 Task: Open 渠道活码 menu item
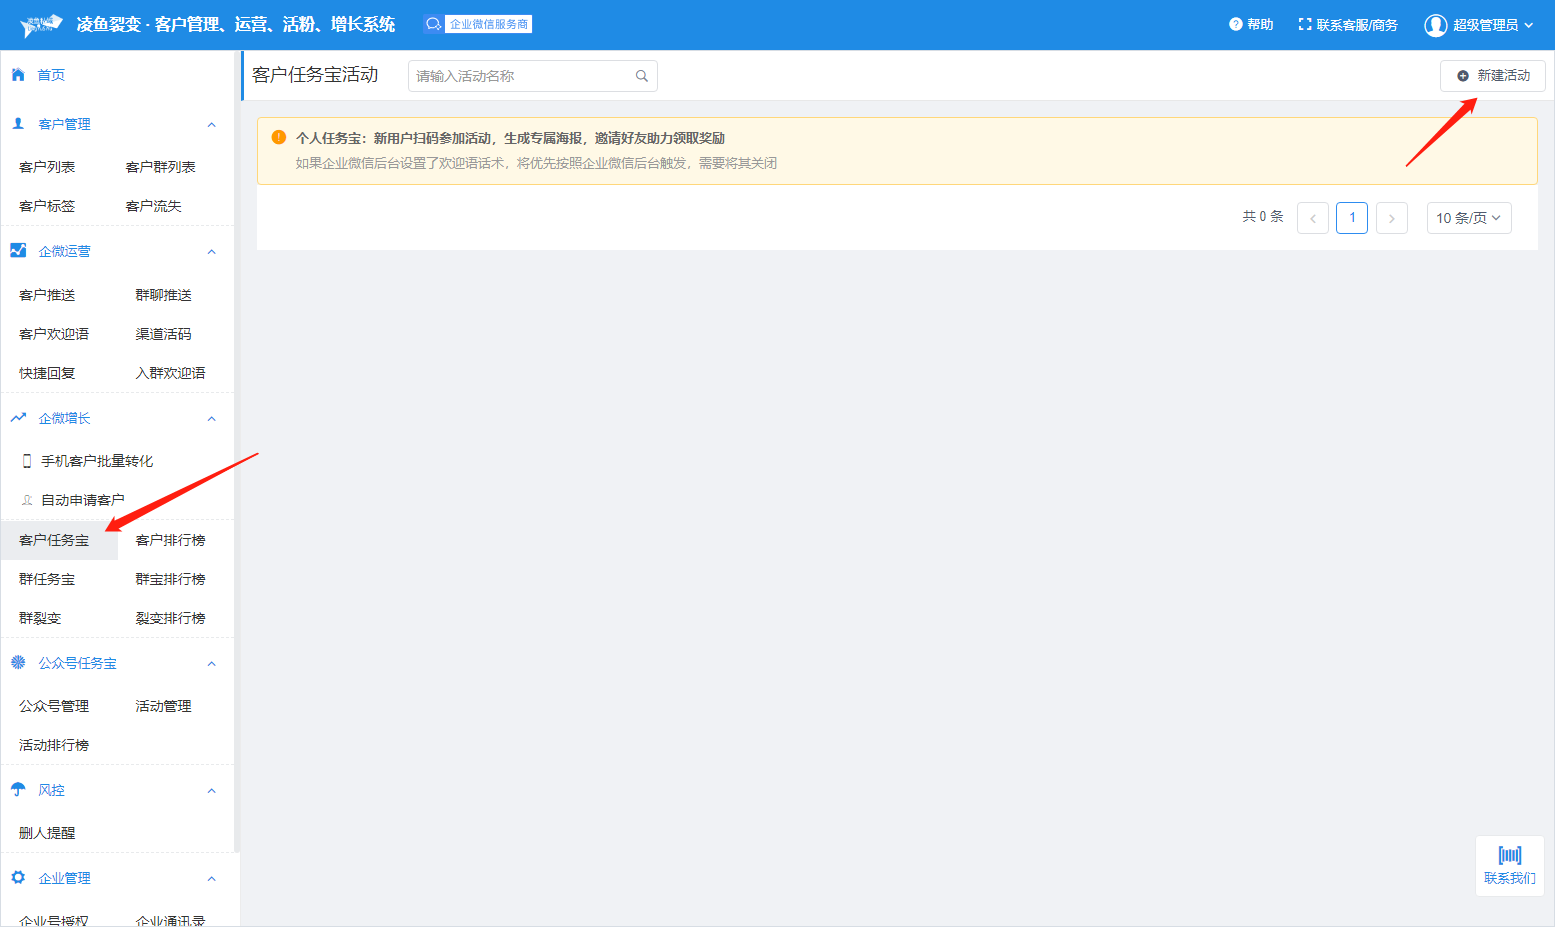[x=163, y=334]
